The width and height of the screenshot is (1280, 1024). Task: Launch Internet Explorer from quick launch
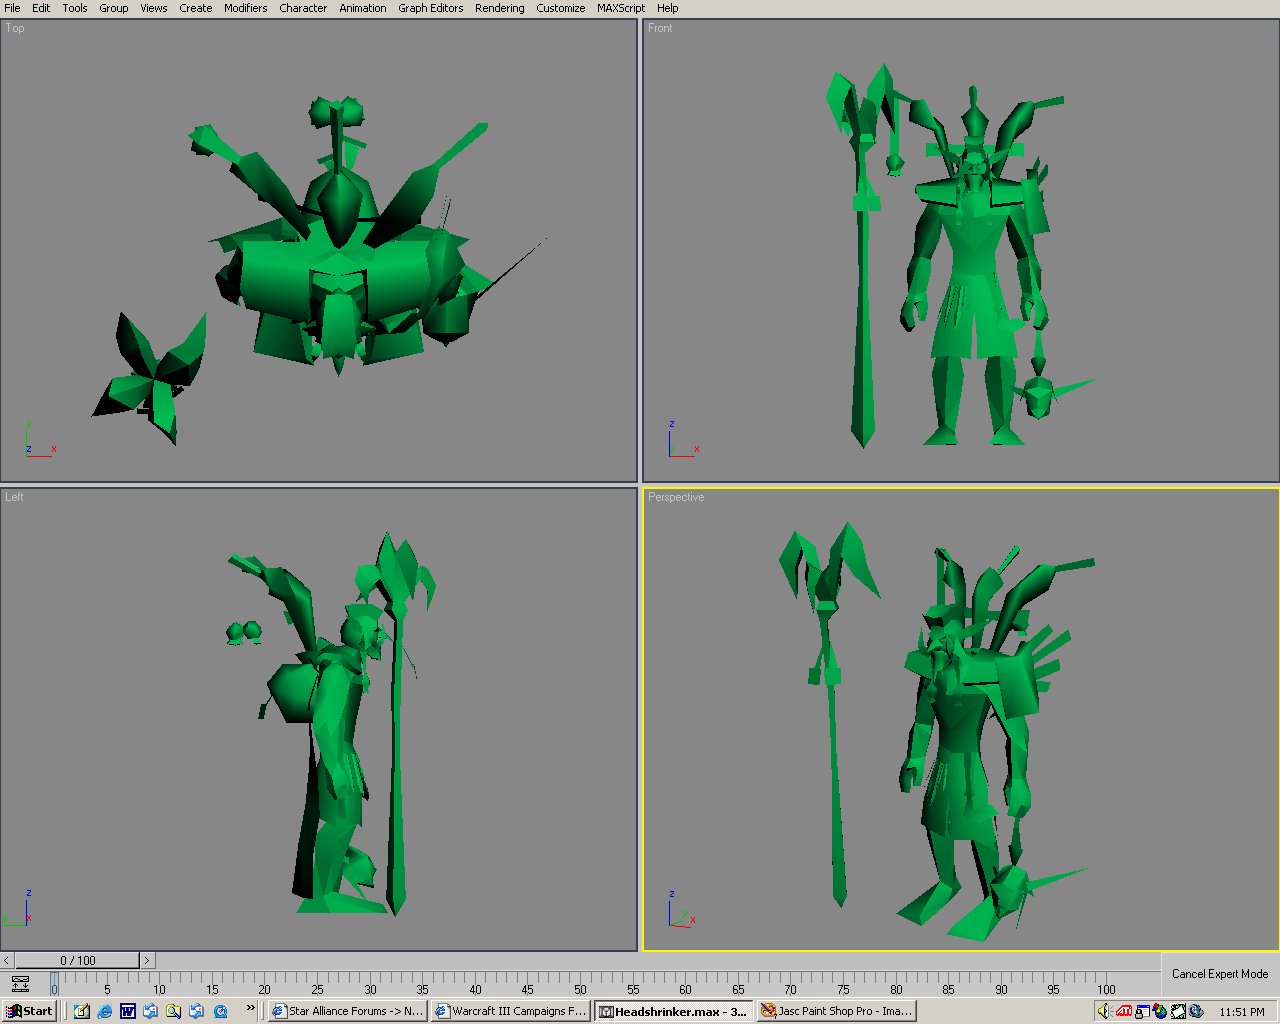tap(105, 1011)
